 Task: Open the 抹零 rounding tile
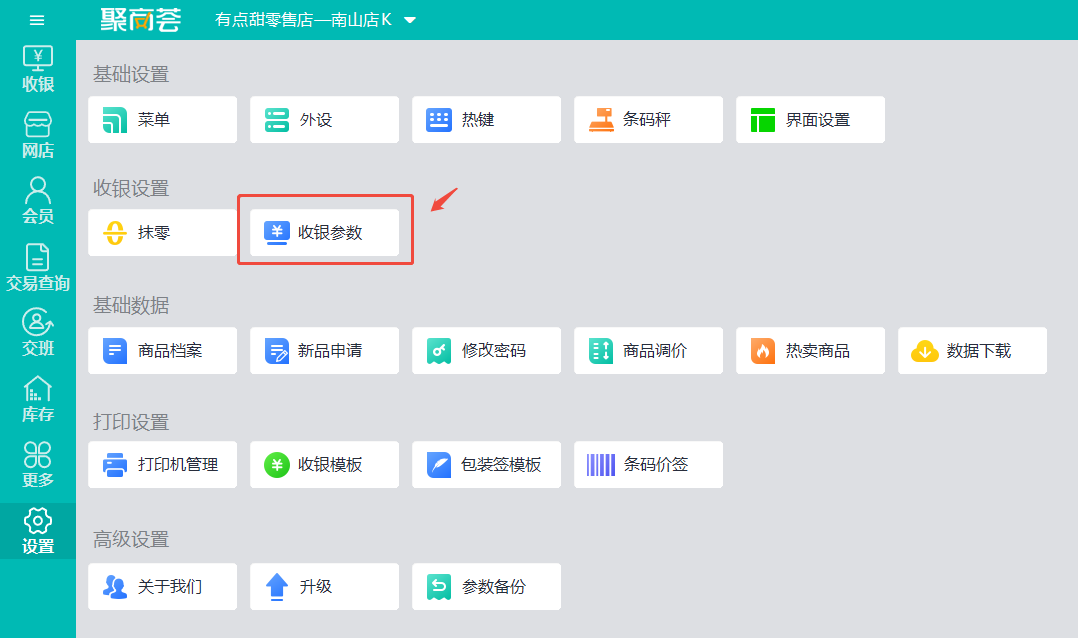coord(162,232)
